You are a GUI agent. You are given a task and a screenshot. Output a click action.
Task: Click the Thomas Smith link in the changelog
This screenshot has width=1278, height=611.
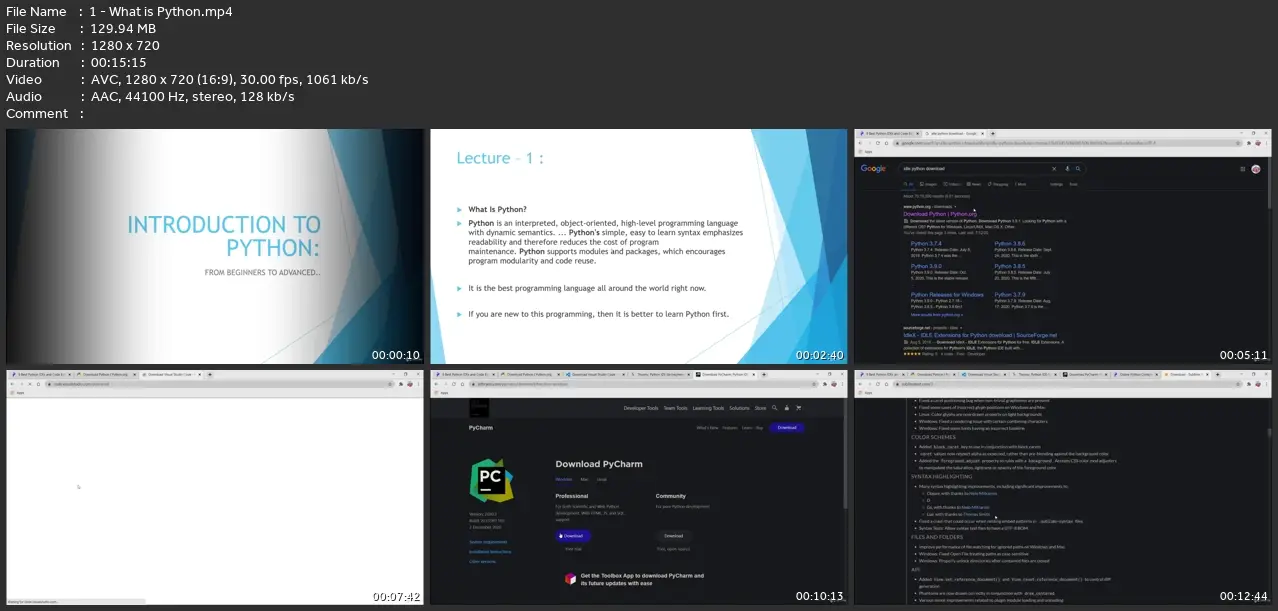pos(976,514)
